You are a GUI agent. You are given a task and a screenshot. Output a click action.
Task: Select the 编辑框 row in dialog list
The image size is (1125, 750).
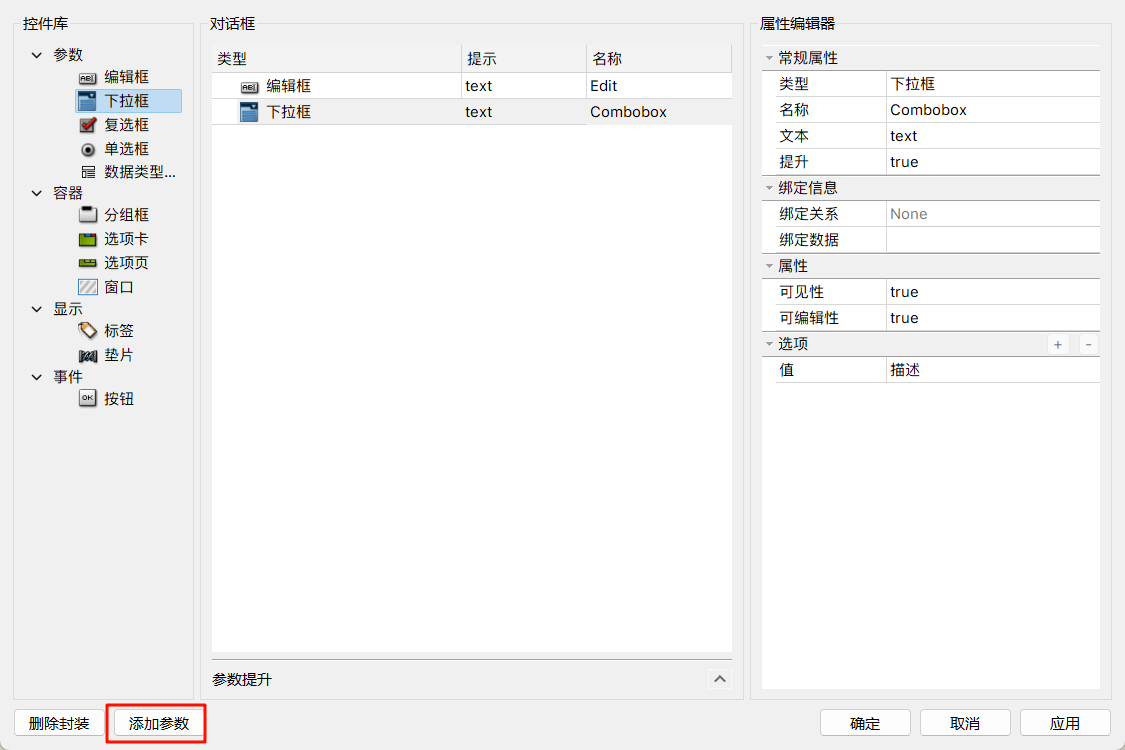pyautogui.click(x=288, y=86)
